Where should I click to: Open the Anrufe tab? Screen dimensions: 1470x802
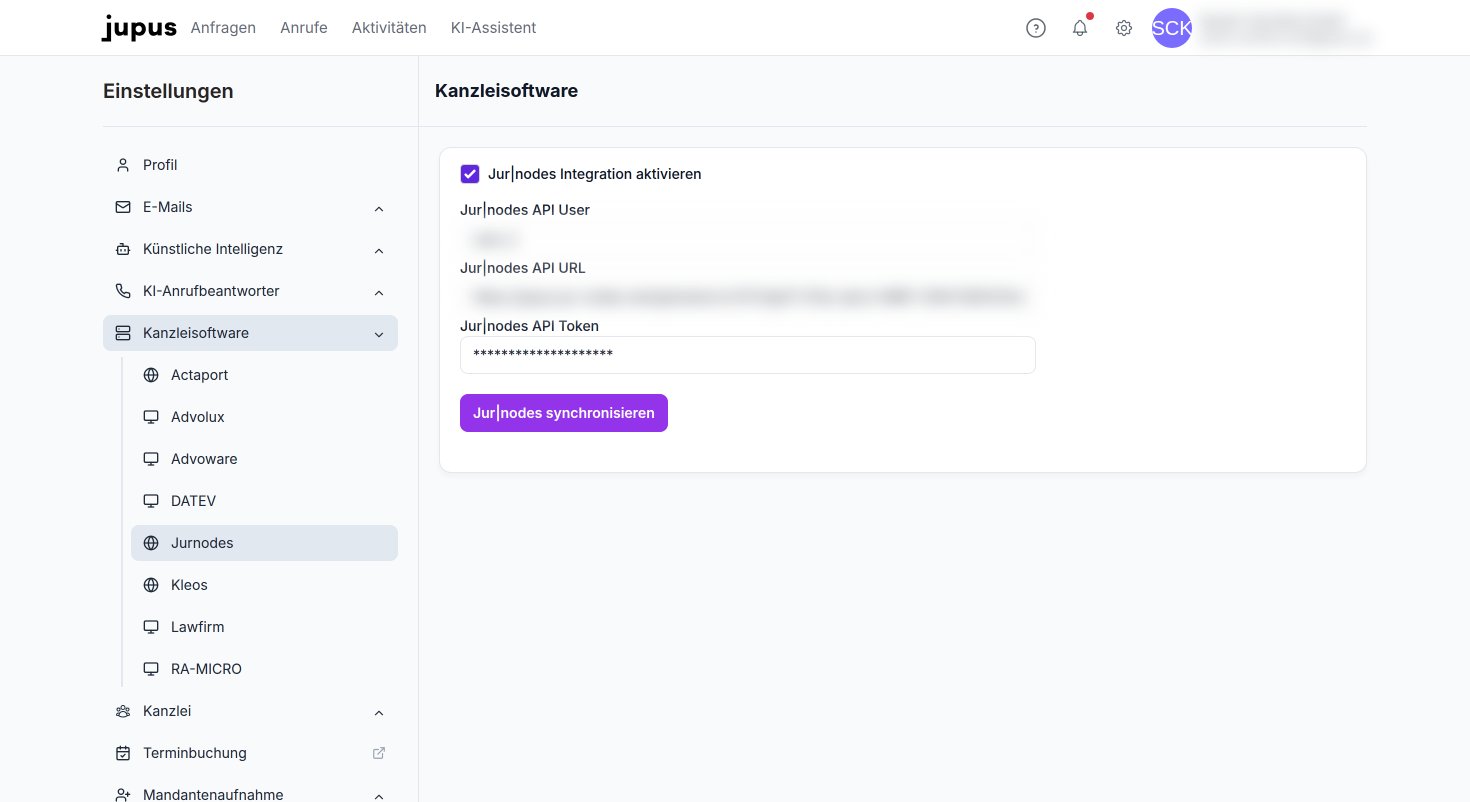click(x=304, y=28)
